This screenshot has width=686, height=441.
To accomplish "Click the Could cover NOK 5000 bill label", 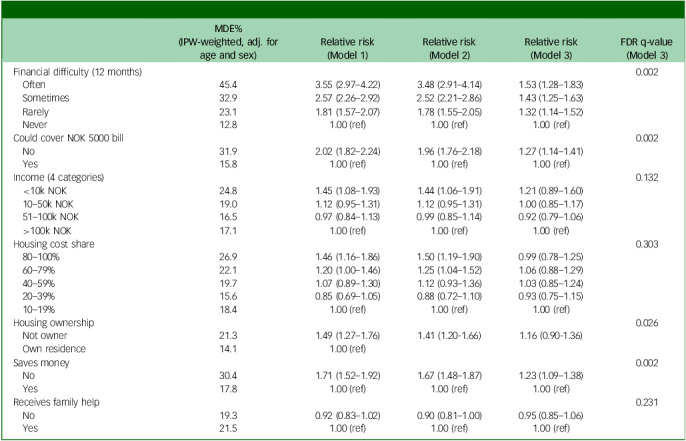I will (68, 138).
